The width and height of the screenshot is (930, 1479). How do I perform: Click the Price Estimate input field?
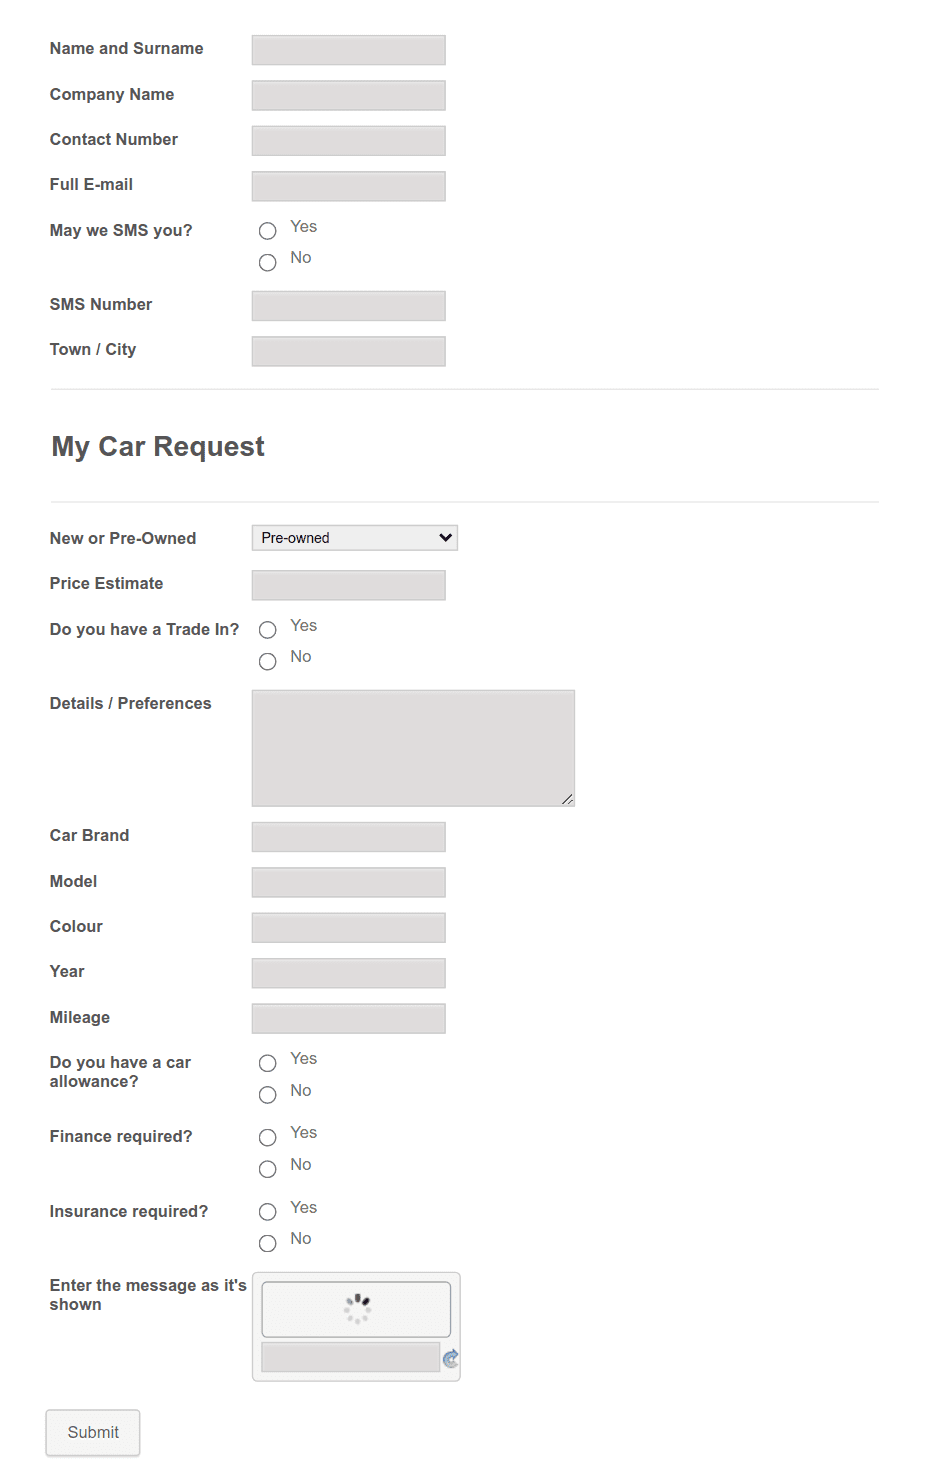[348, 585]
